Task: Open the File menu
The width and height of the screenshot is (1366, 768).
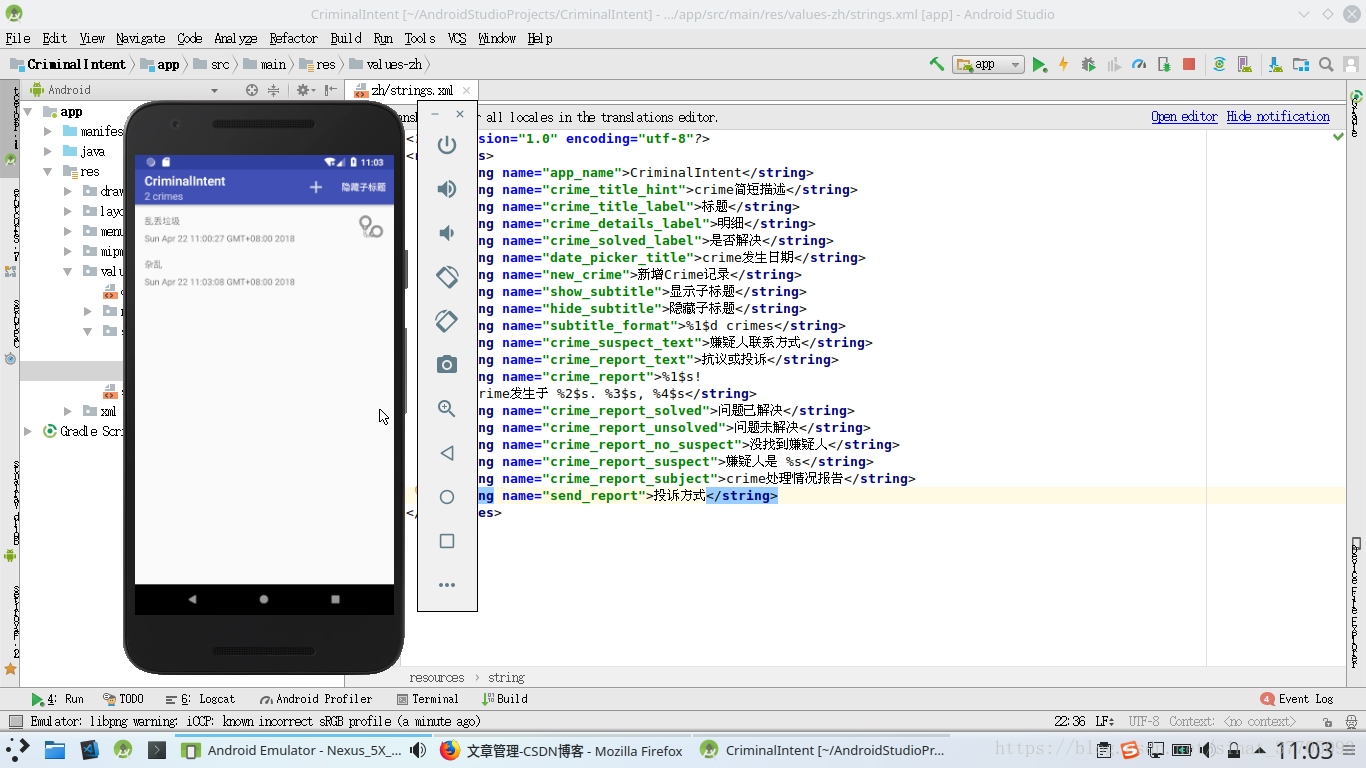Action: [18, 38]
